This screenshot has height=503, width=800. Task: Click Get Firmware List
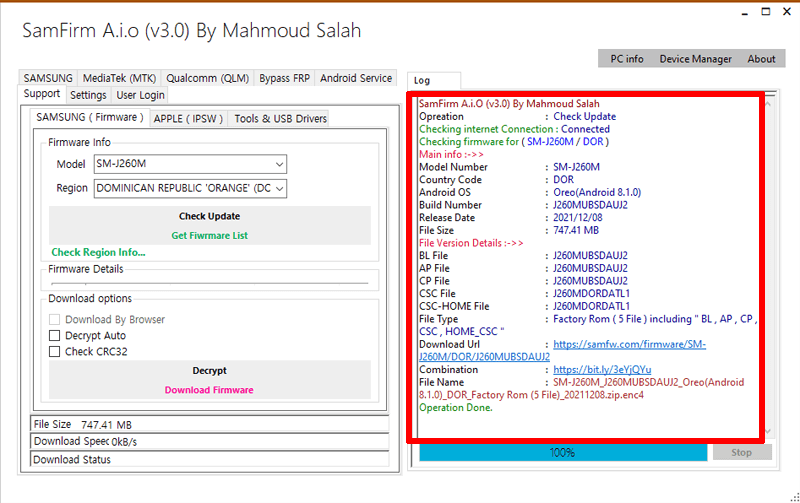(209, 236)
